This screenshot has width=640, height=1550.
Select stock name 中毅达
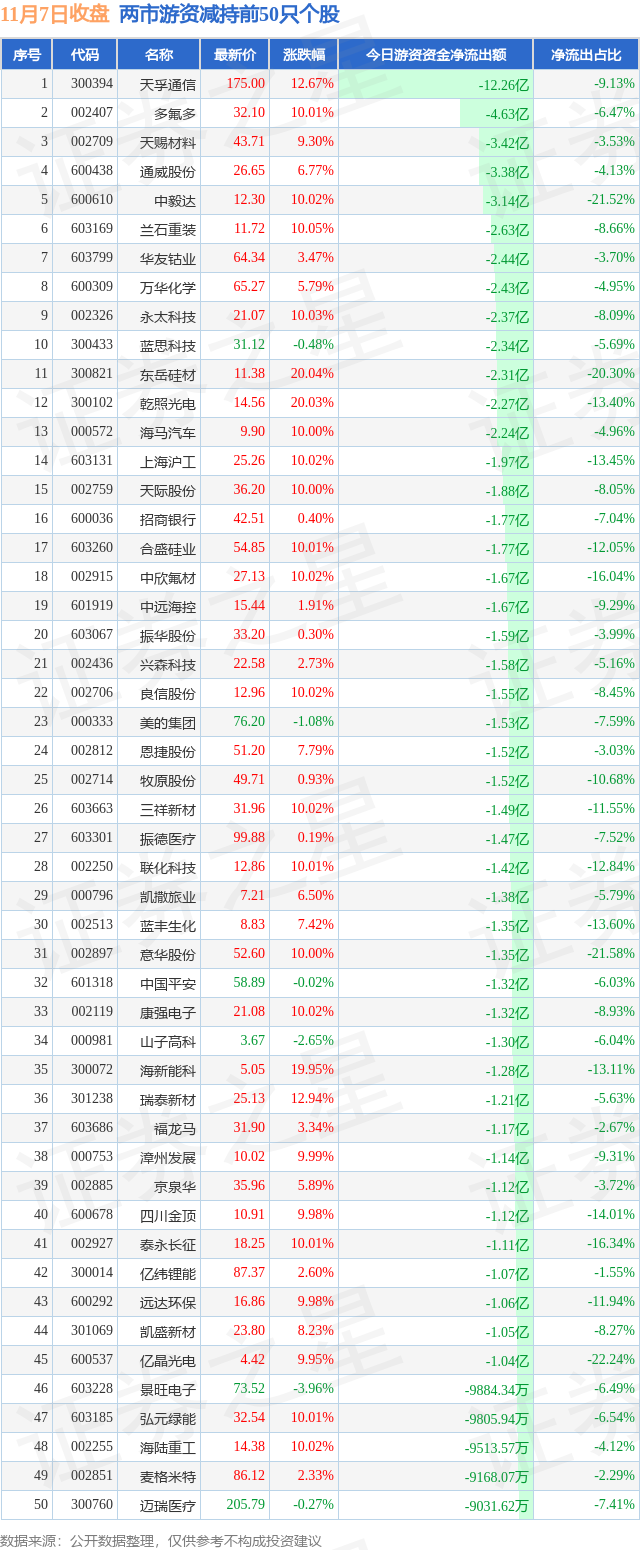pyautogui.click(x=175, y=200)
